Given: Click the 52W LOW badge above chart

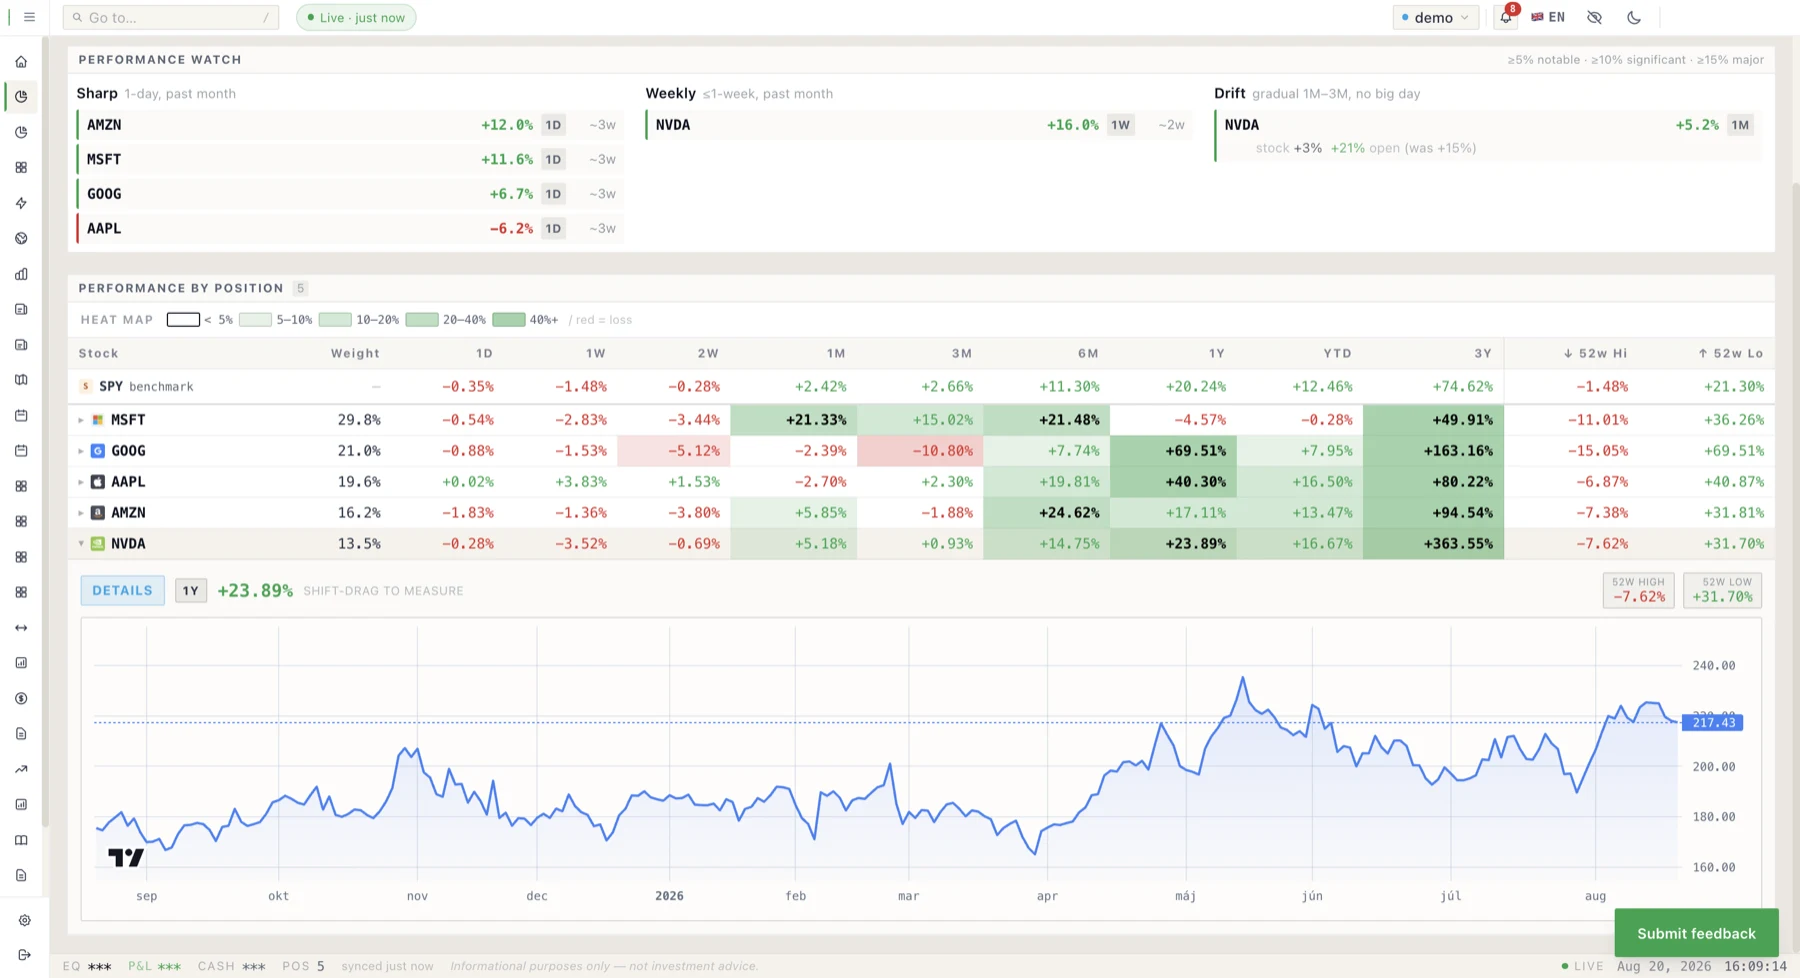Looking at the screenshot, I should click(x=1722, y=590).
